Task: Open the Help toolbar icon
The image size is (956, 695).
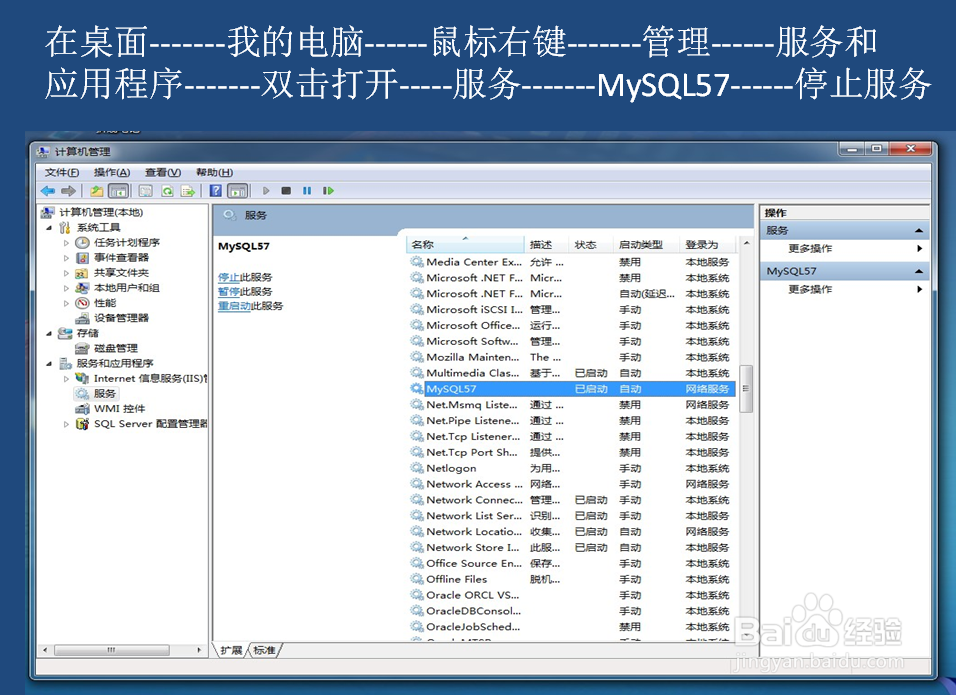Action: pyautogui.click(x=216, y=190)
